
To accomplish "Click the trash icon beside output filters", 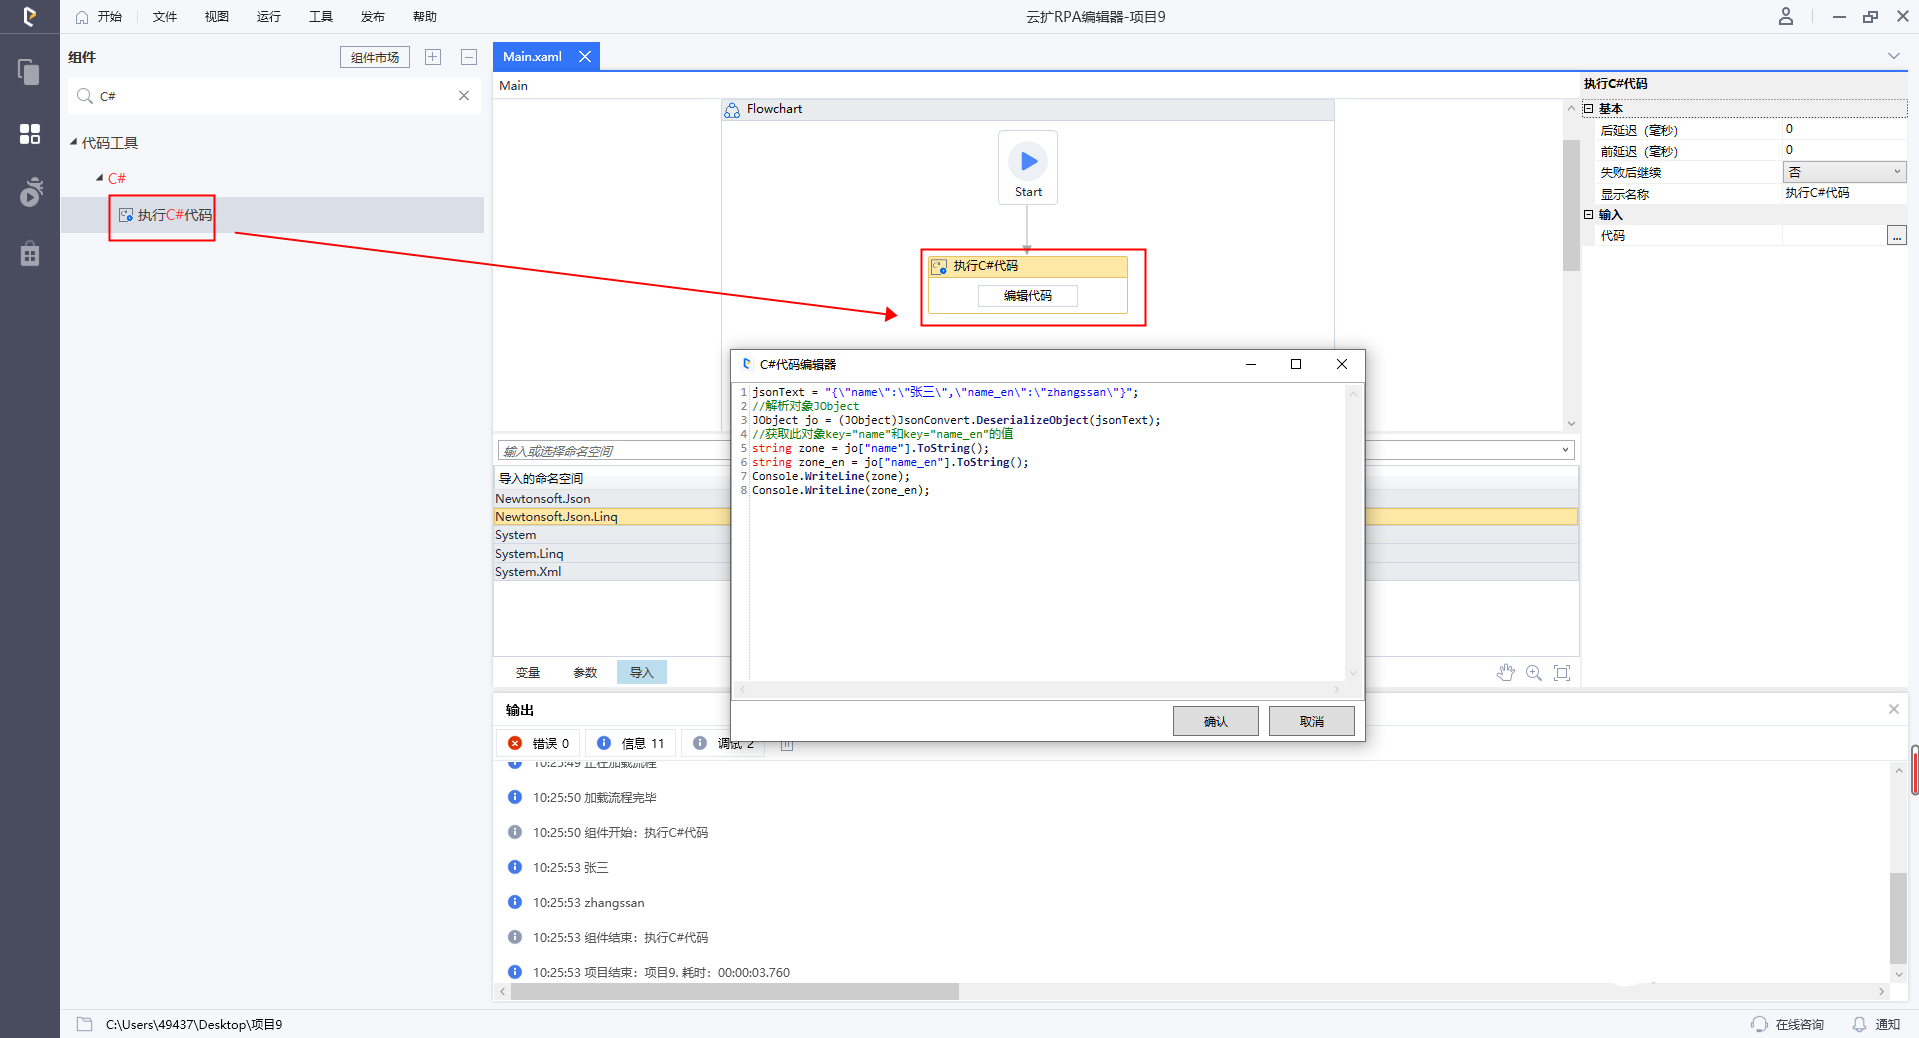I will pyautogui.click(x=786, y=743).
